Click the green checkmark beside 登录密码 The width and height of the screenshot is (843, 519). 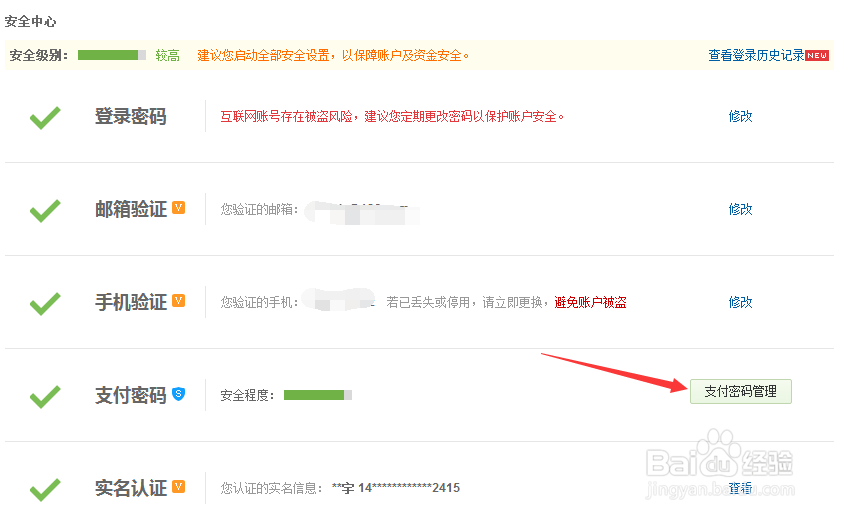coord(45,118)
